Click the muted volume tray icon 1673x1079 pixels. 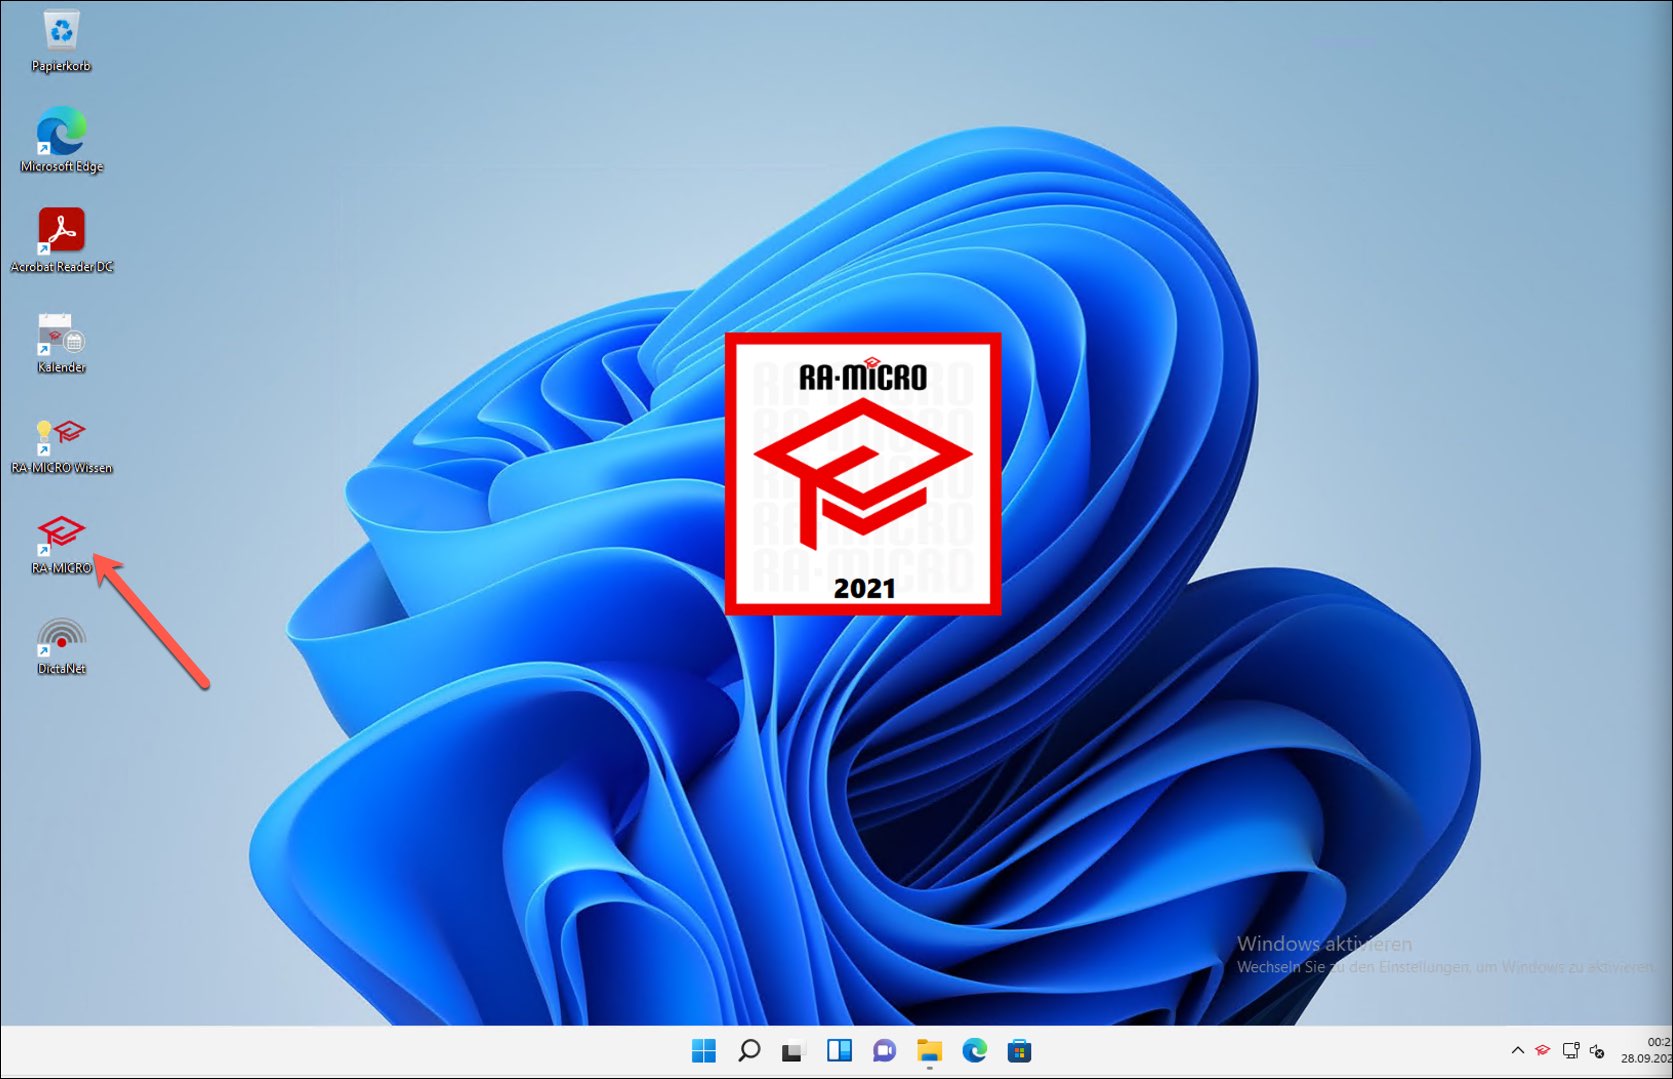tap(1597, 1051)
